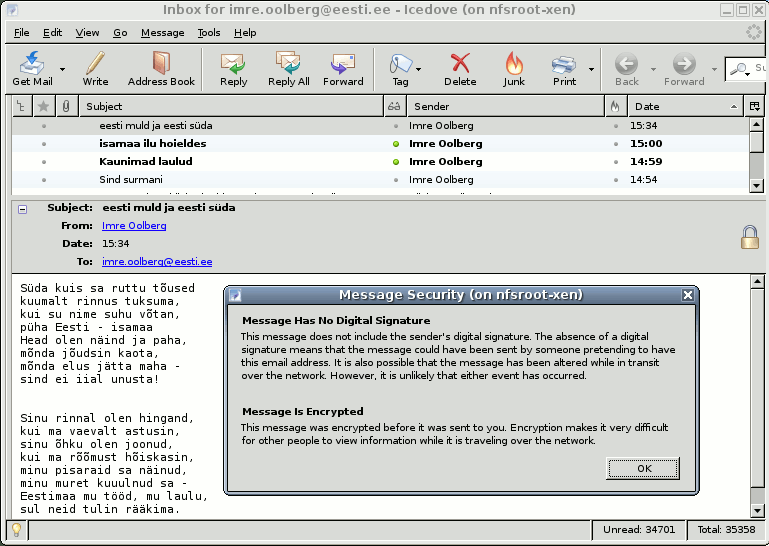Click the padlock encryption icon
The image size is (769, 546).
pyautogui.click(x=749, y=237)
